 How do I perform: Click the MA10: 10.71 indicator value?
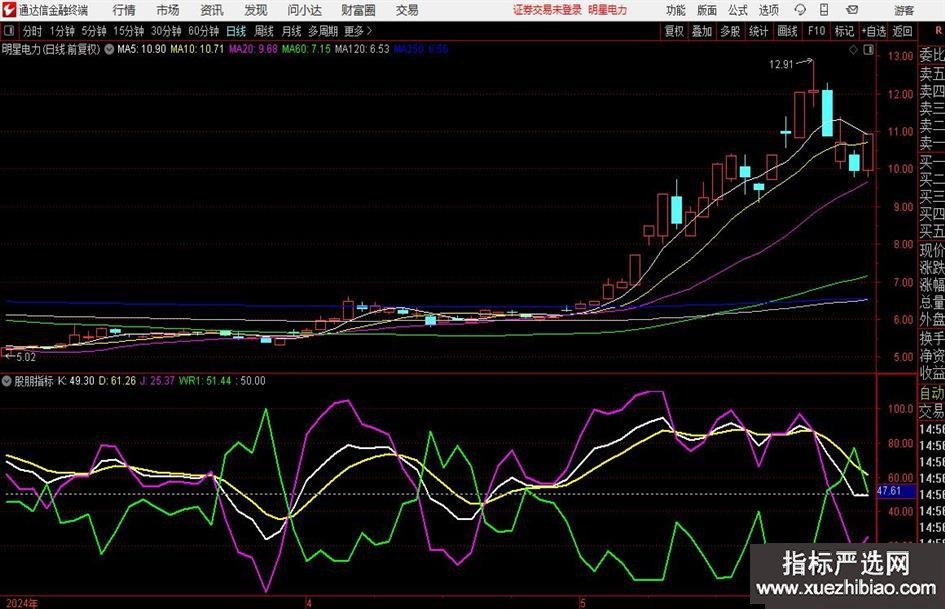pyautogui.click(x=197, y=49)
